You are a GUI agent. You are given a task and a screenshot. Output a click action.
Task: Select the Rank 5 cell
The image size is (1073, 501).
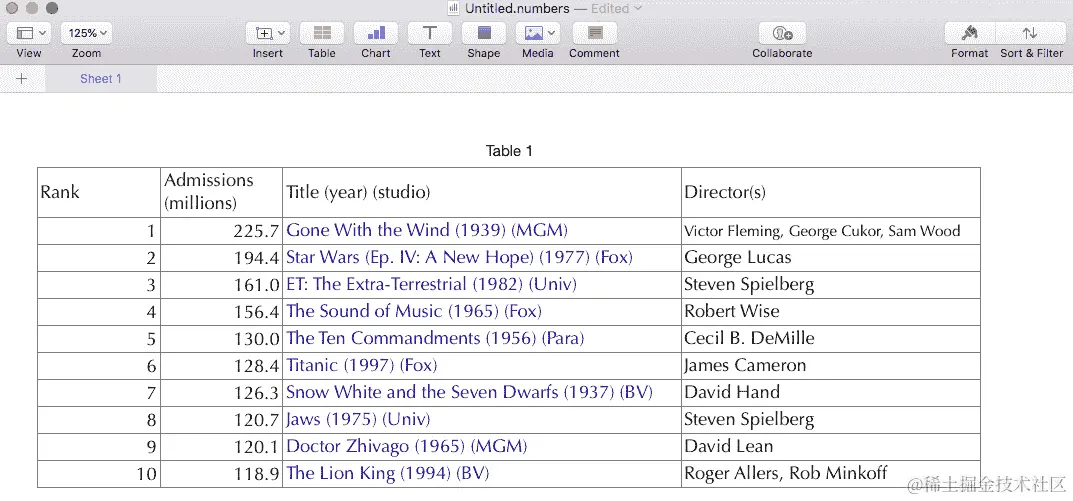coord(99,339)
